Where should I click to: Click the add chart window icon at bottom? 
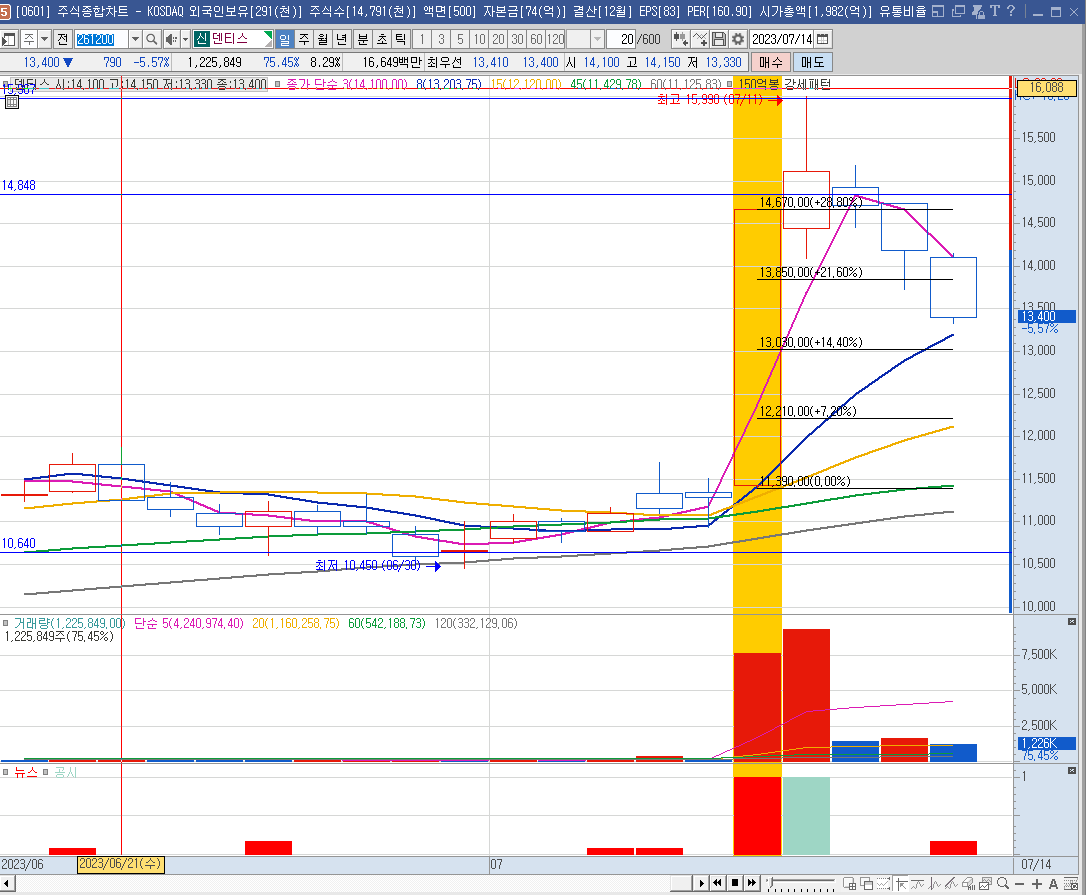point(850,883)
